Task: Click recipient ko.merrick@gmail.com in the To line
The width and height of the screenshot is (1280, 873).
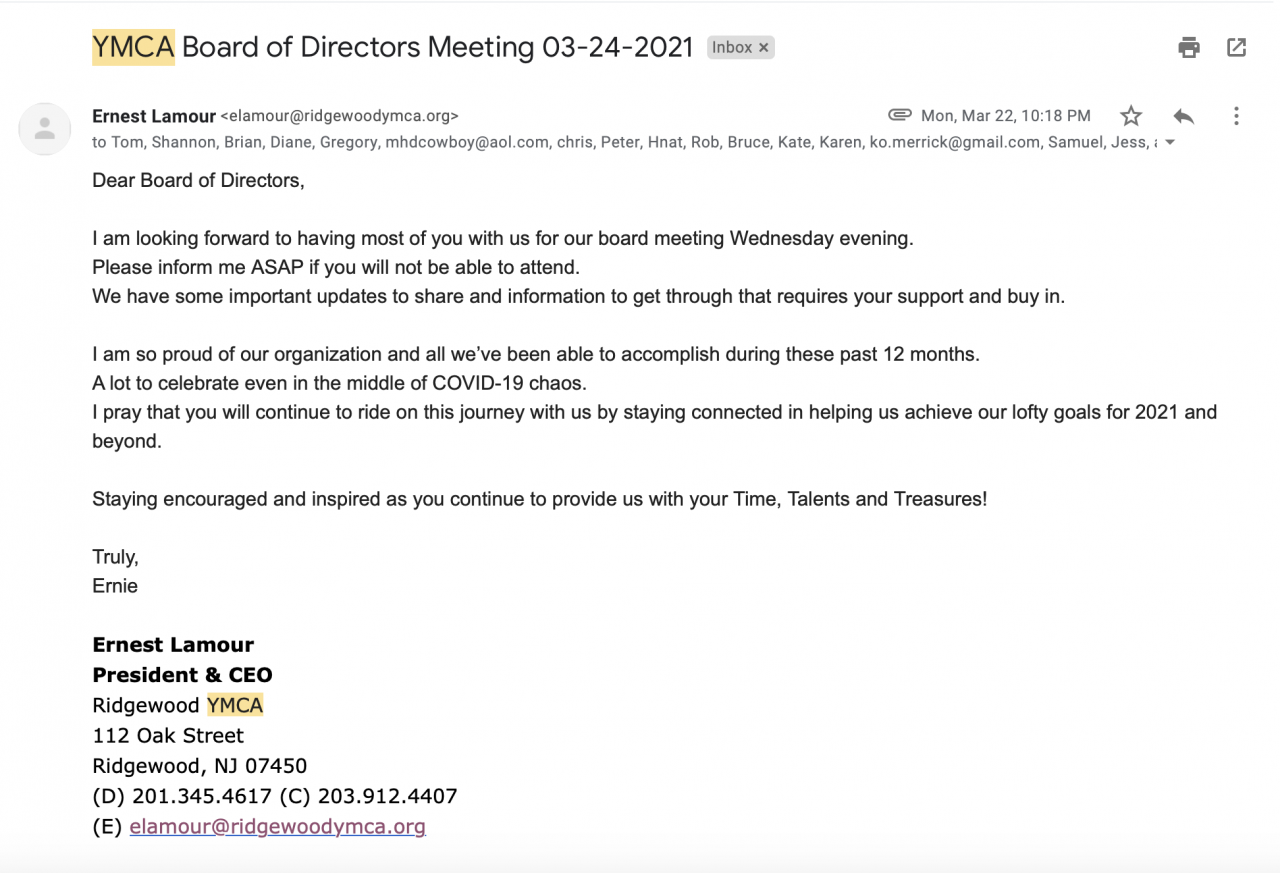Action: pos(955,142)
